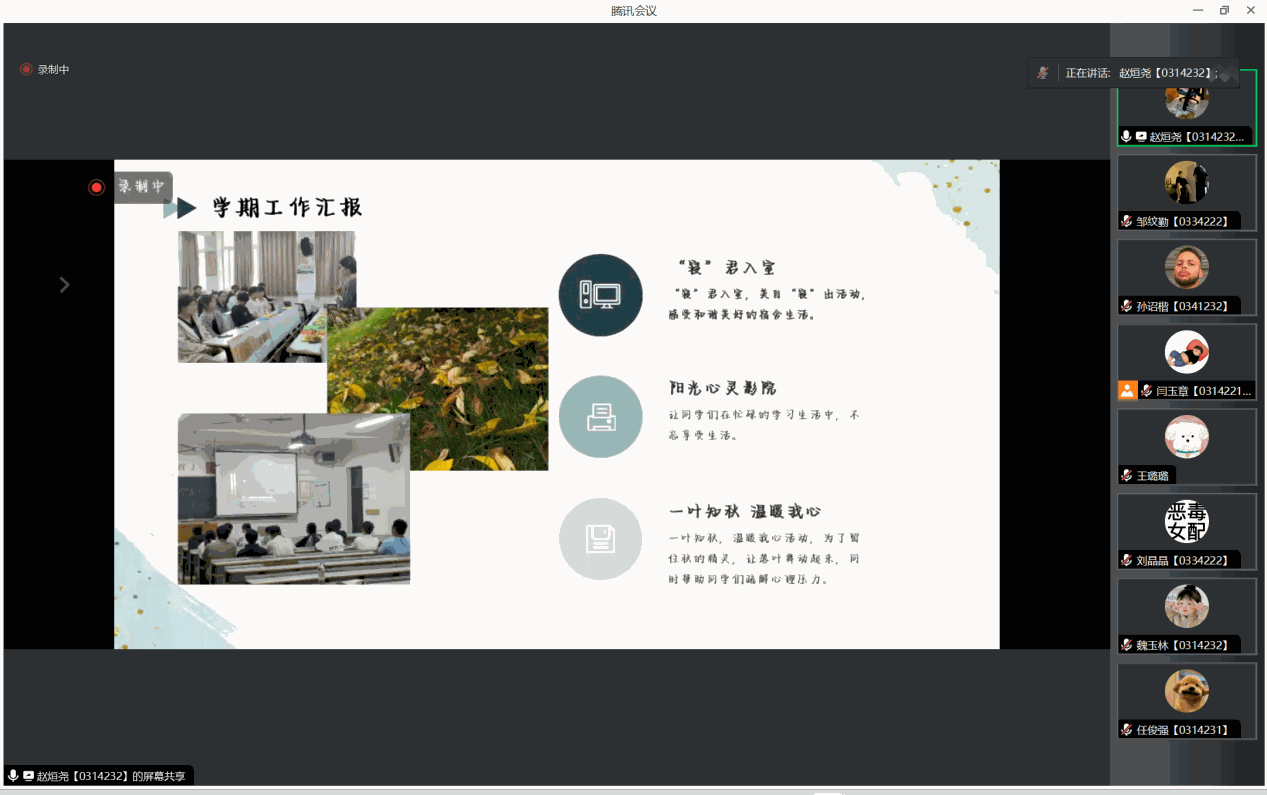1267x795 pixels.
Task: Click the 腾讯会议 title bar label
Action: 633,11
